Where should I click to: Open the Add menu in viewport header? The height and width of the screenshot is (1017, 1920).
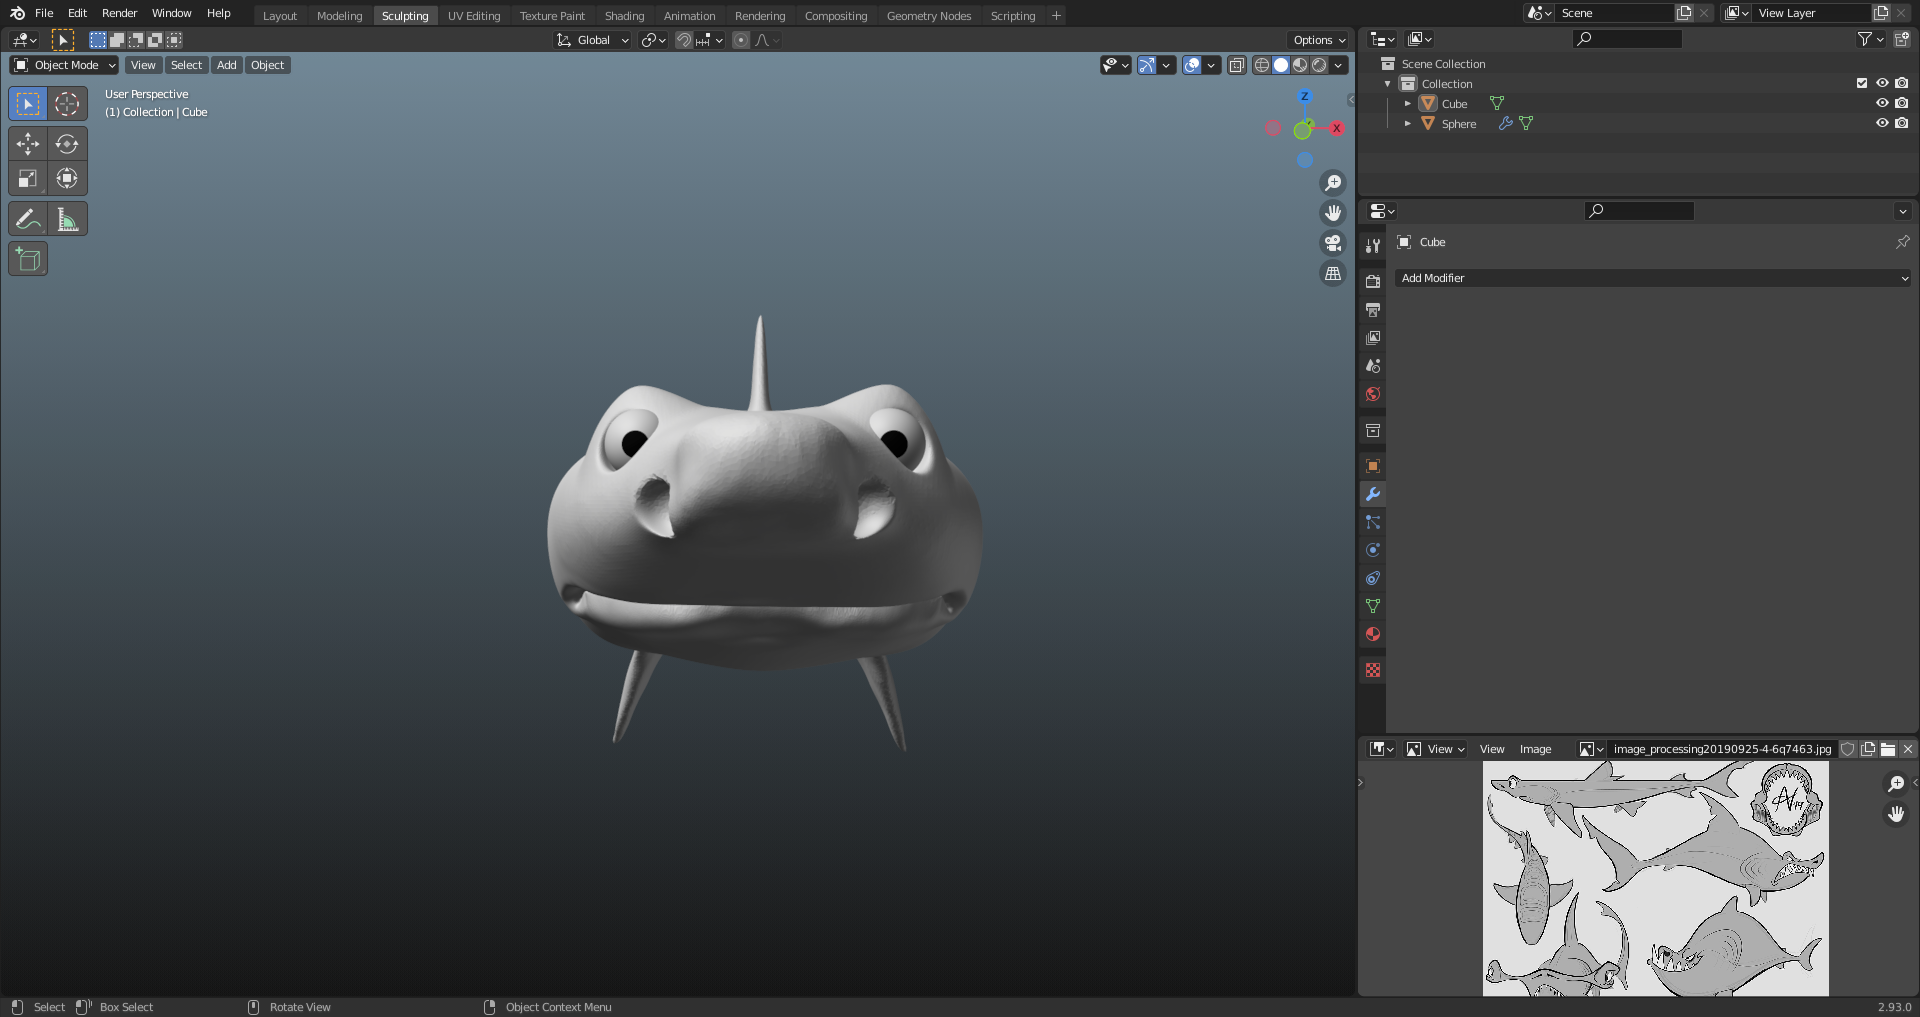click(227, 65)
